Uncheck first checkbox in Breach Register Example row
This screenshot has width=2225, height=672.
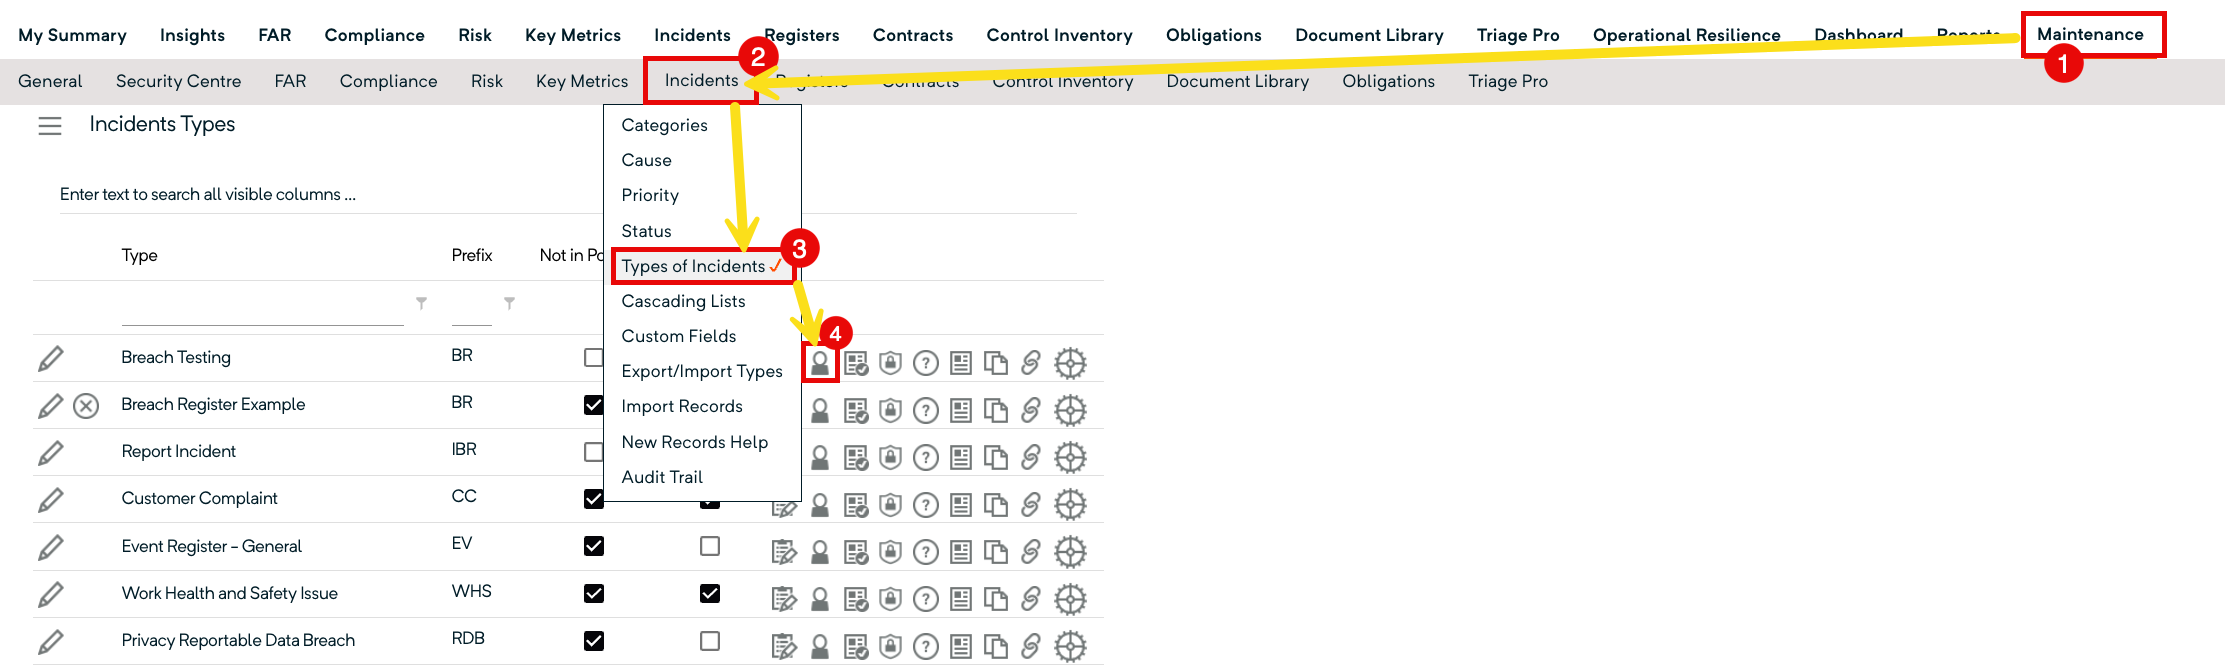(594, 405)
